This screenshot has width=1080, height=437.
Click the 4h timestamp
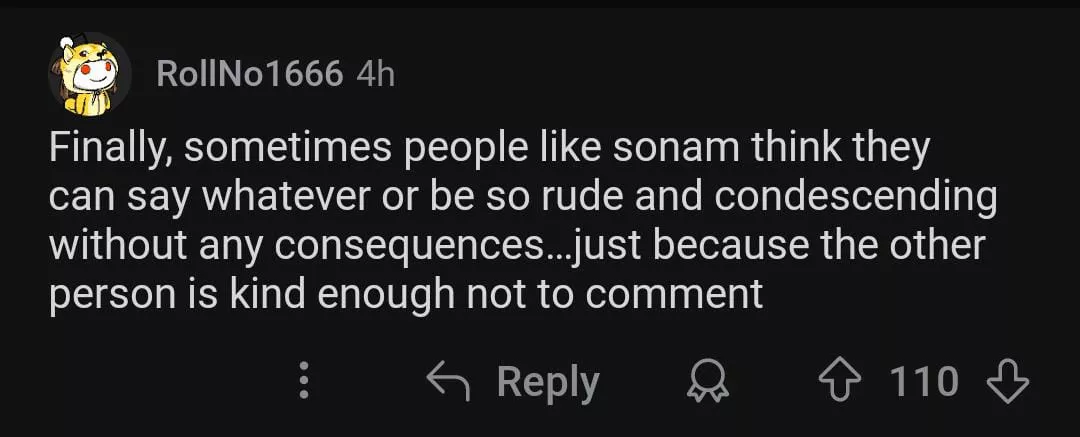tap(375, 74)
